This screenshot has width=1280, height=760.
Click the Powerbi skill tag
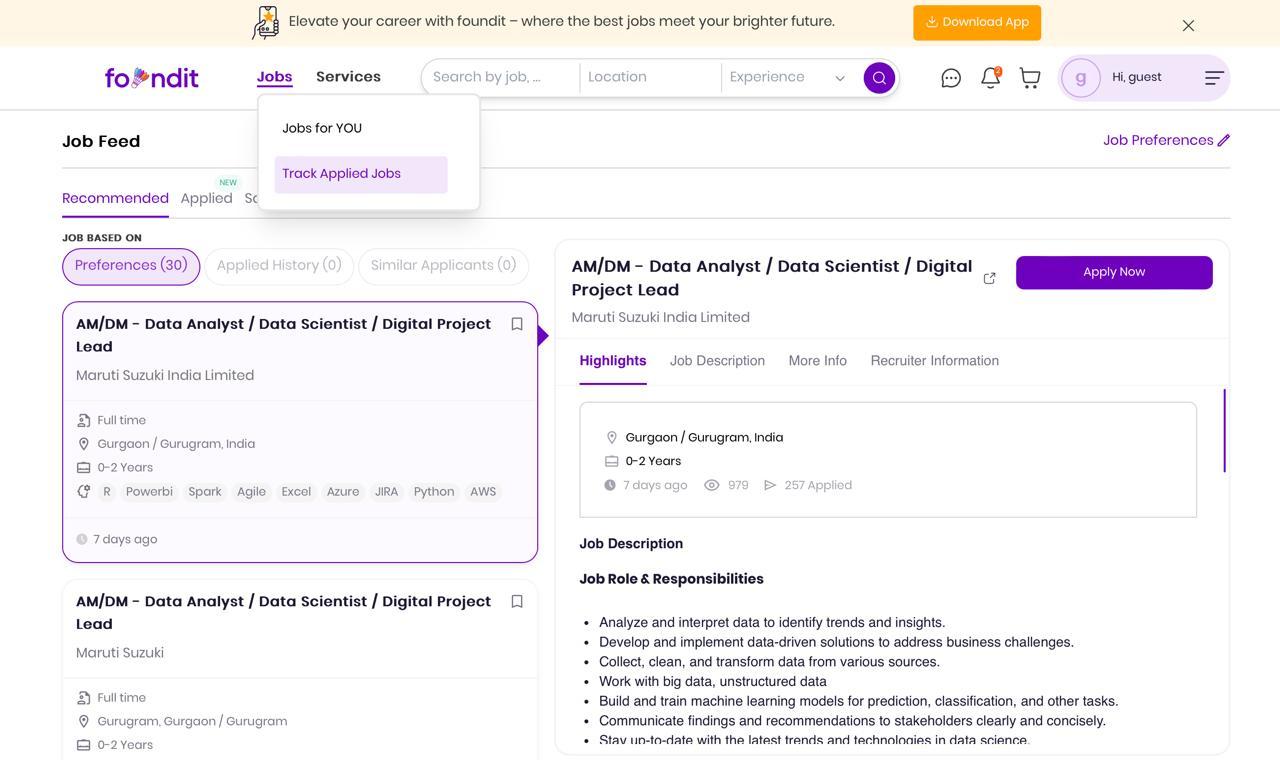149,492
